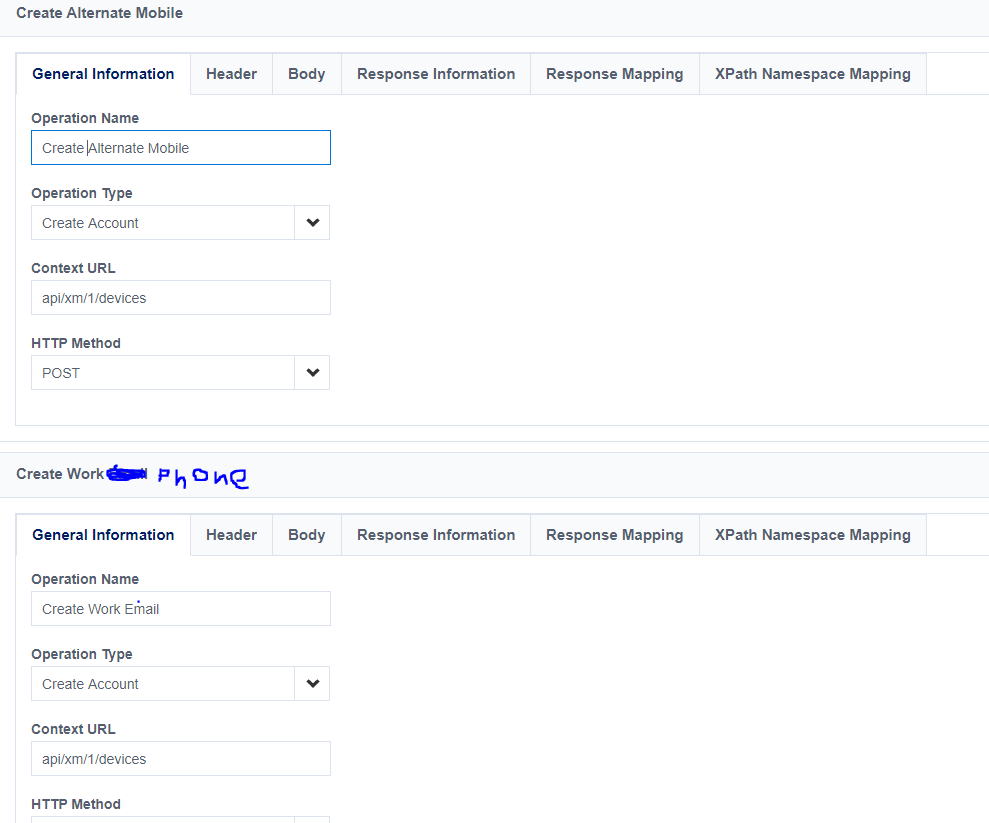
Task: Open Header tab in Create Alternate Mobile section
Action: [x=231, y=74]
